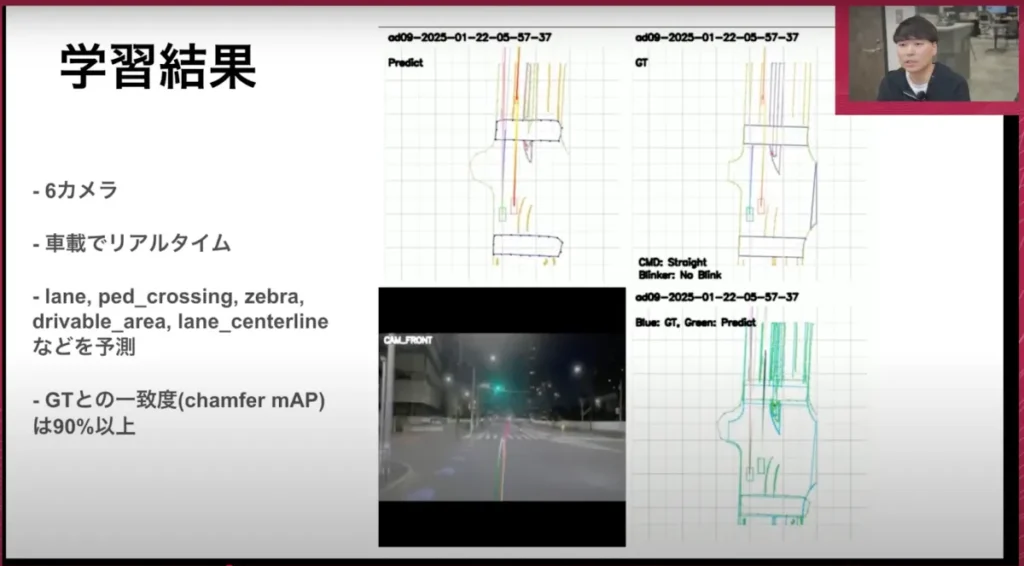Screen dimensions: 1024x566
Task: Select the front camera night road image
Action: 501,430
